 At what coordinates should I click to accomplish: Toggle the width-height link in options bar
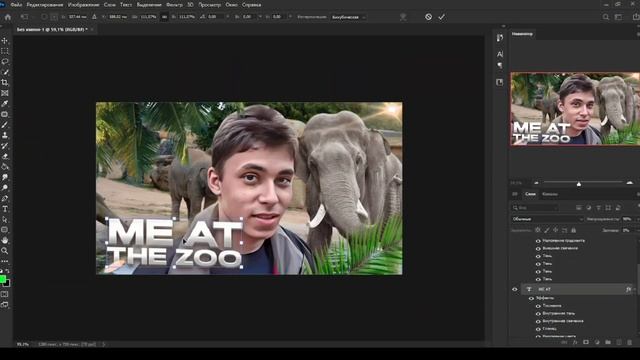(x=164, y=17)
